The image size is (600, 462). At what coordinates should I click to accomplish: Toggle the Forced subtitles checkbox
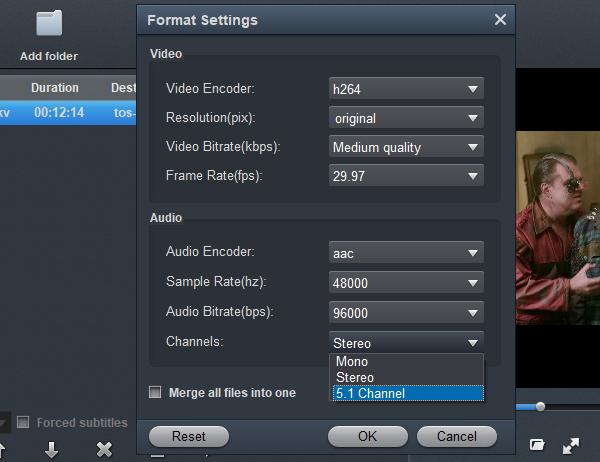click(x=23, y=423)
